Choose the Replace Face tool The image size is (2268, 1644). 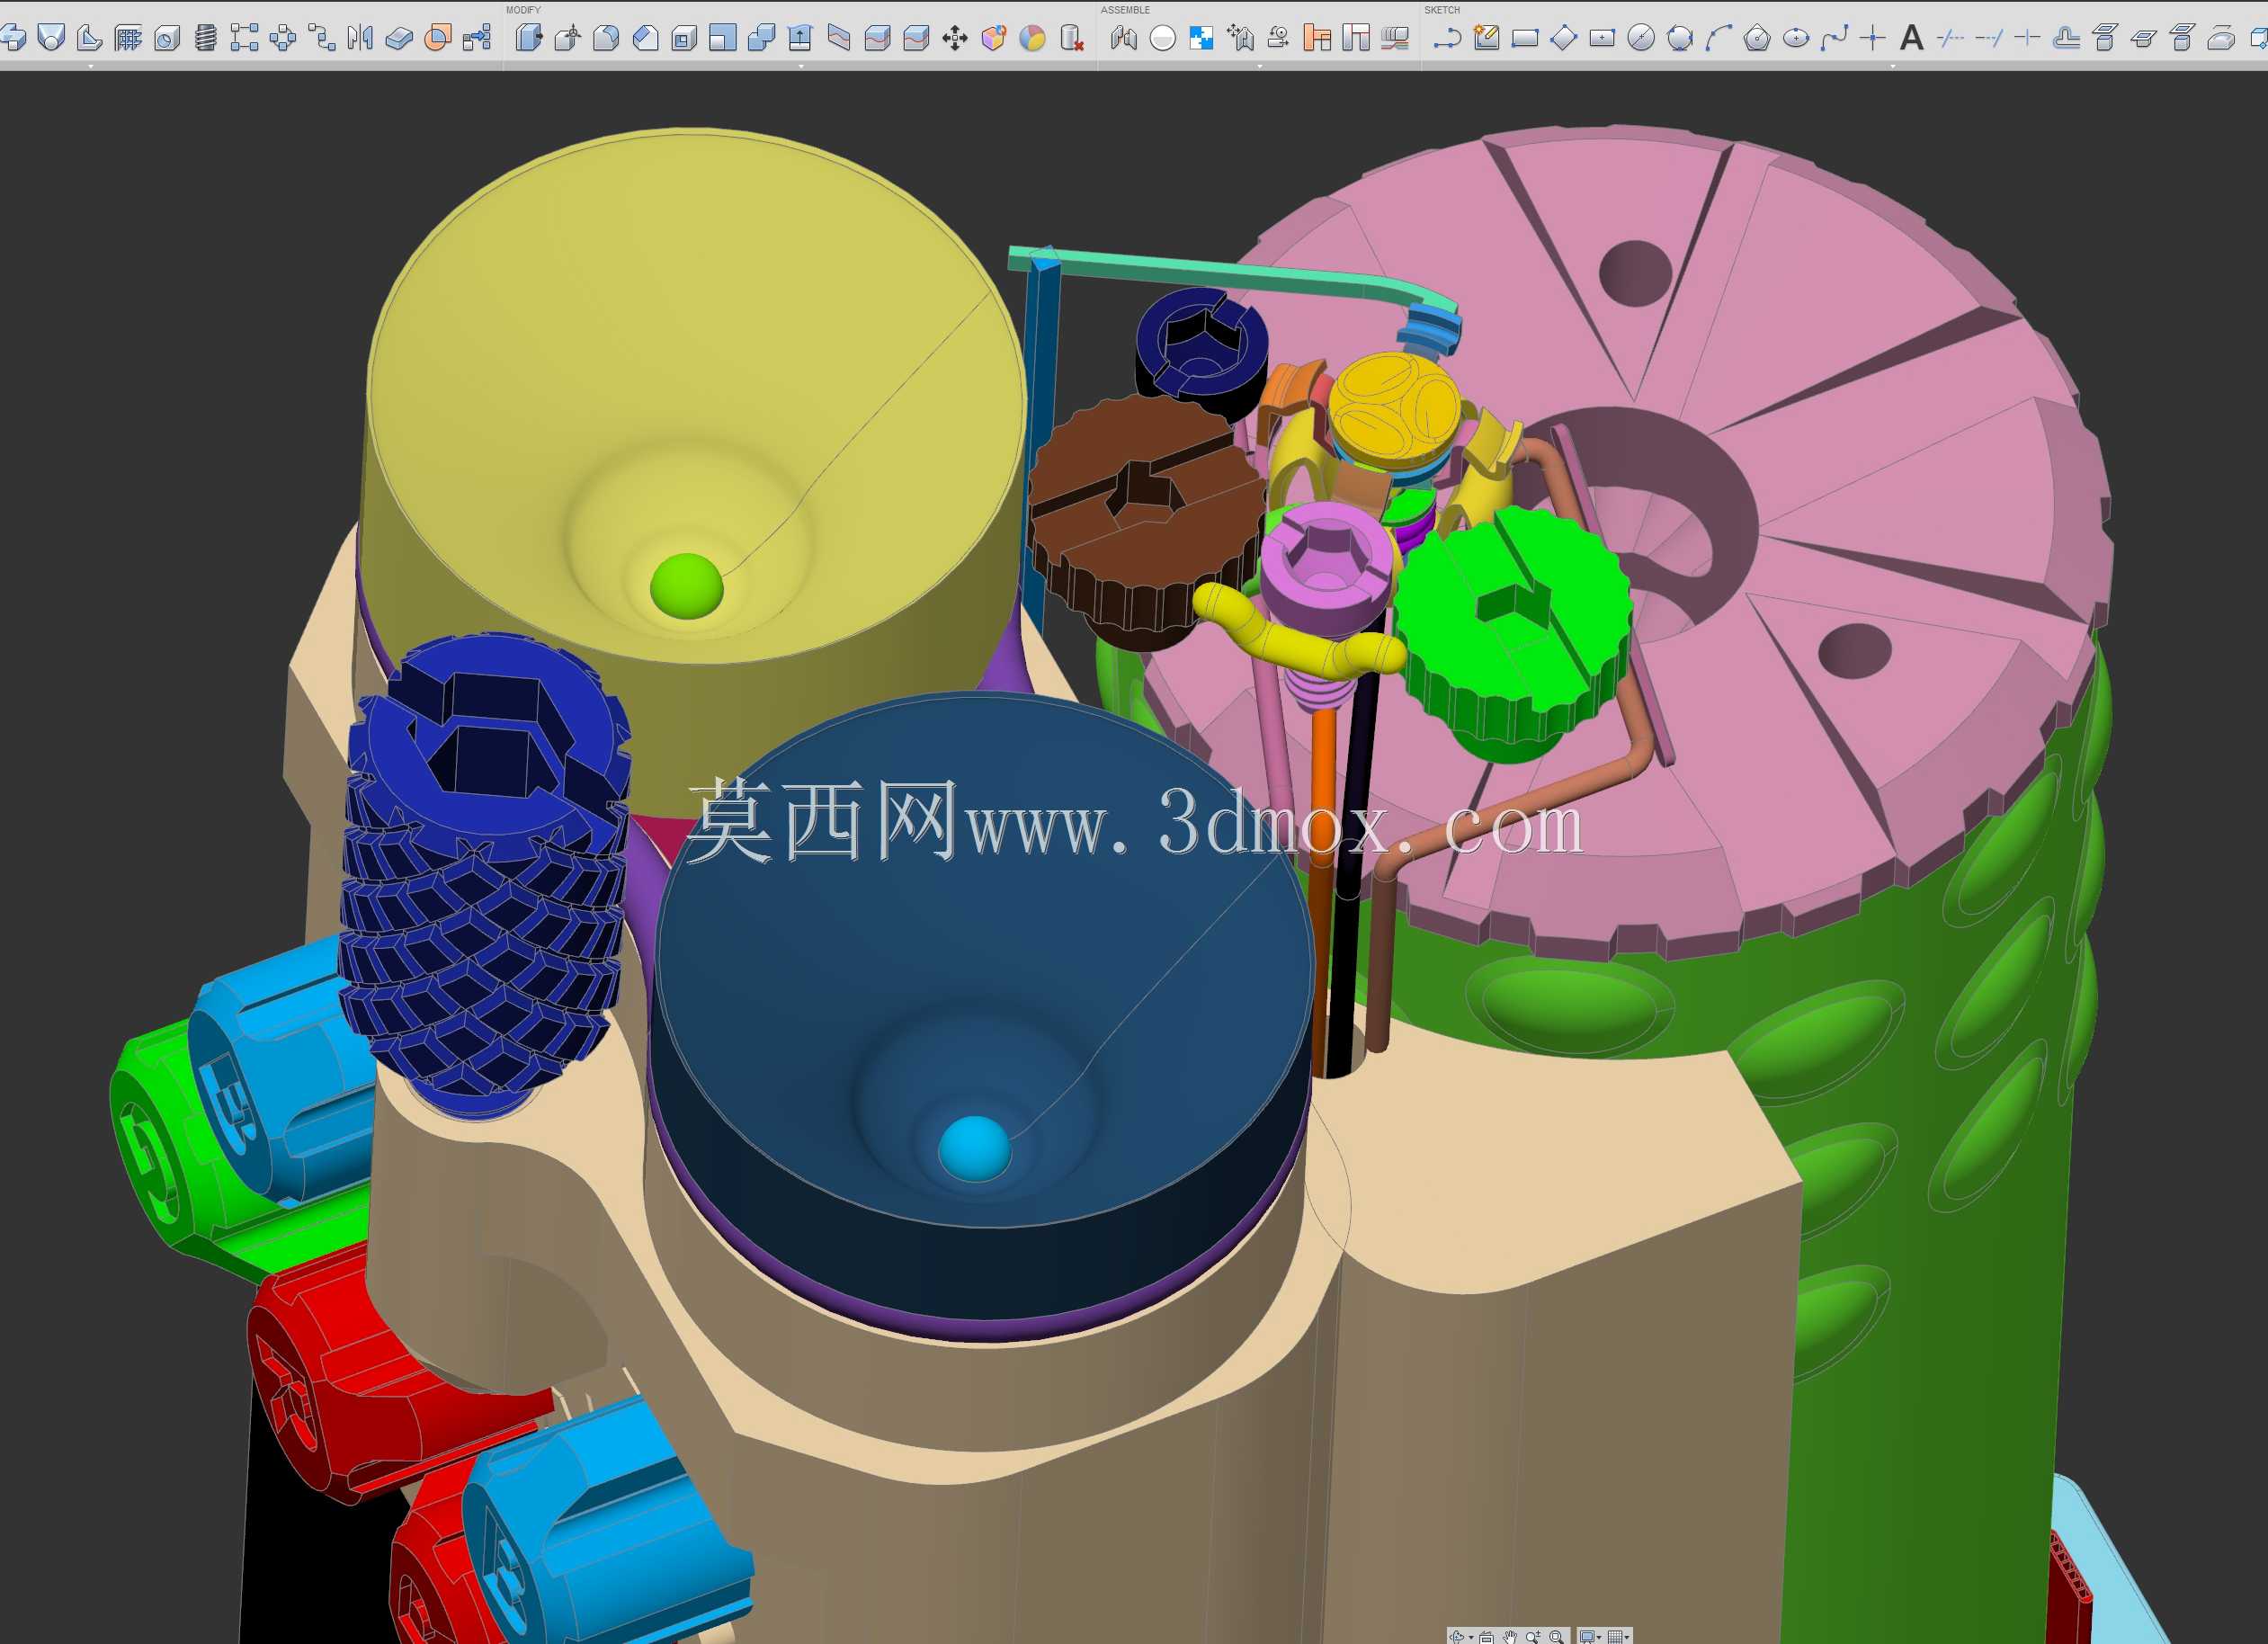(x=800, y=38)
